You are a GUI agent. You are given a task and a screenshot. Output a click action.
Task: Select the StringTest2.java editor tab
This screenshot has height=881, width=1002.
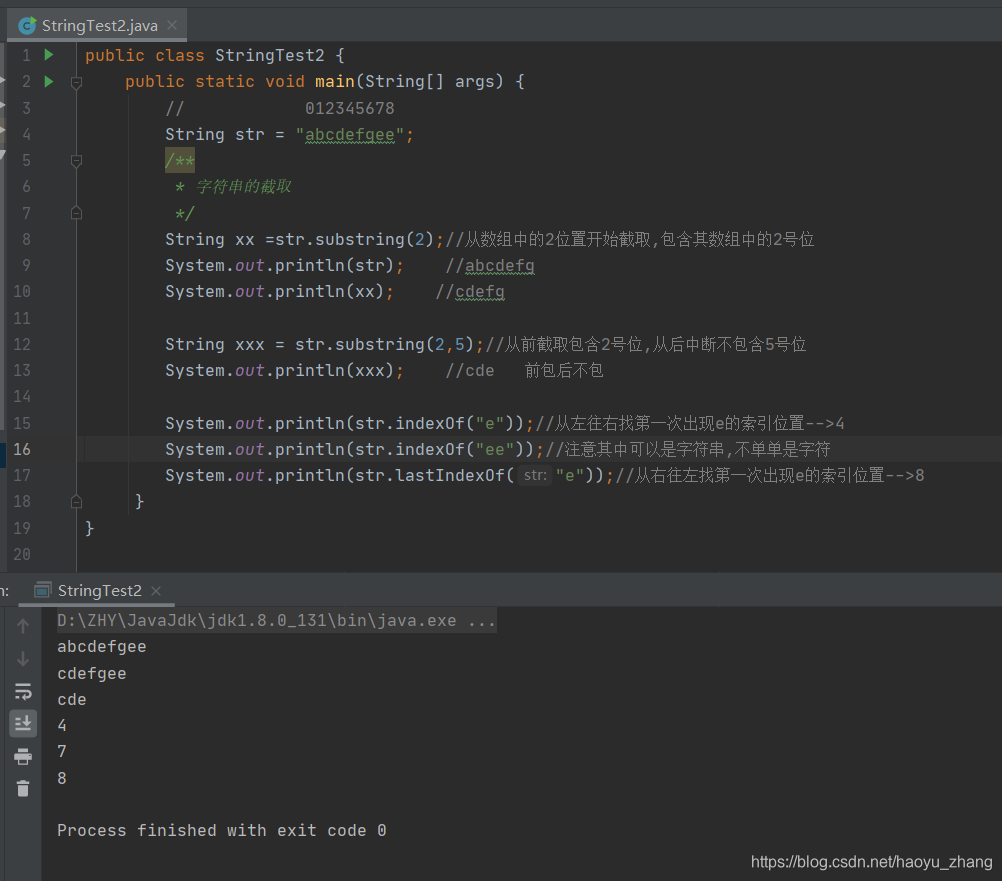[97, 26]
